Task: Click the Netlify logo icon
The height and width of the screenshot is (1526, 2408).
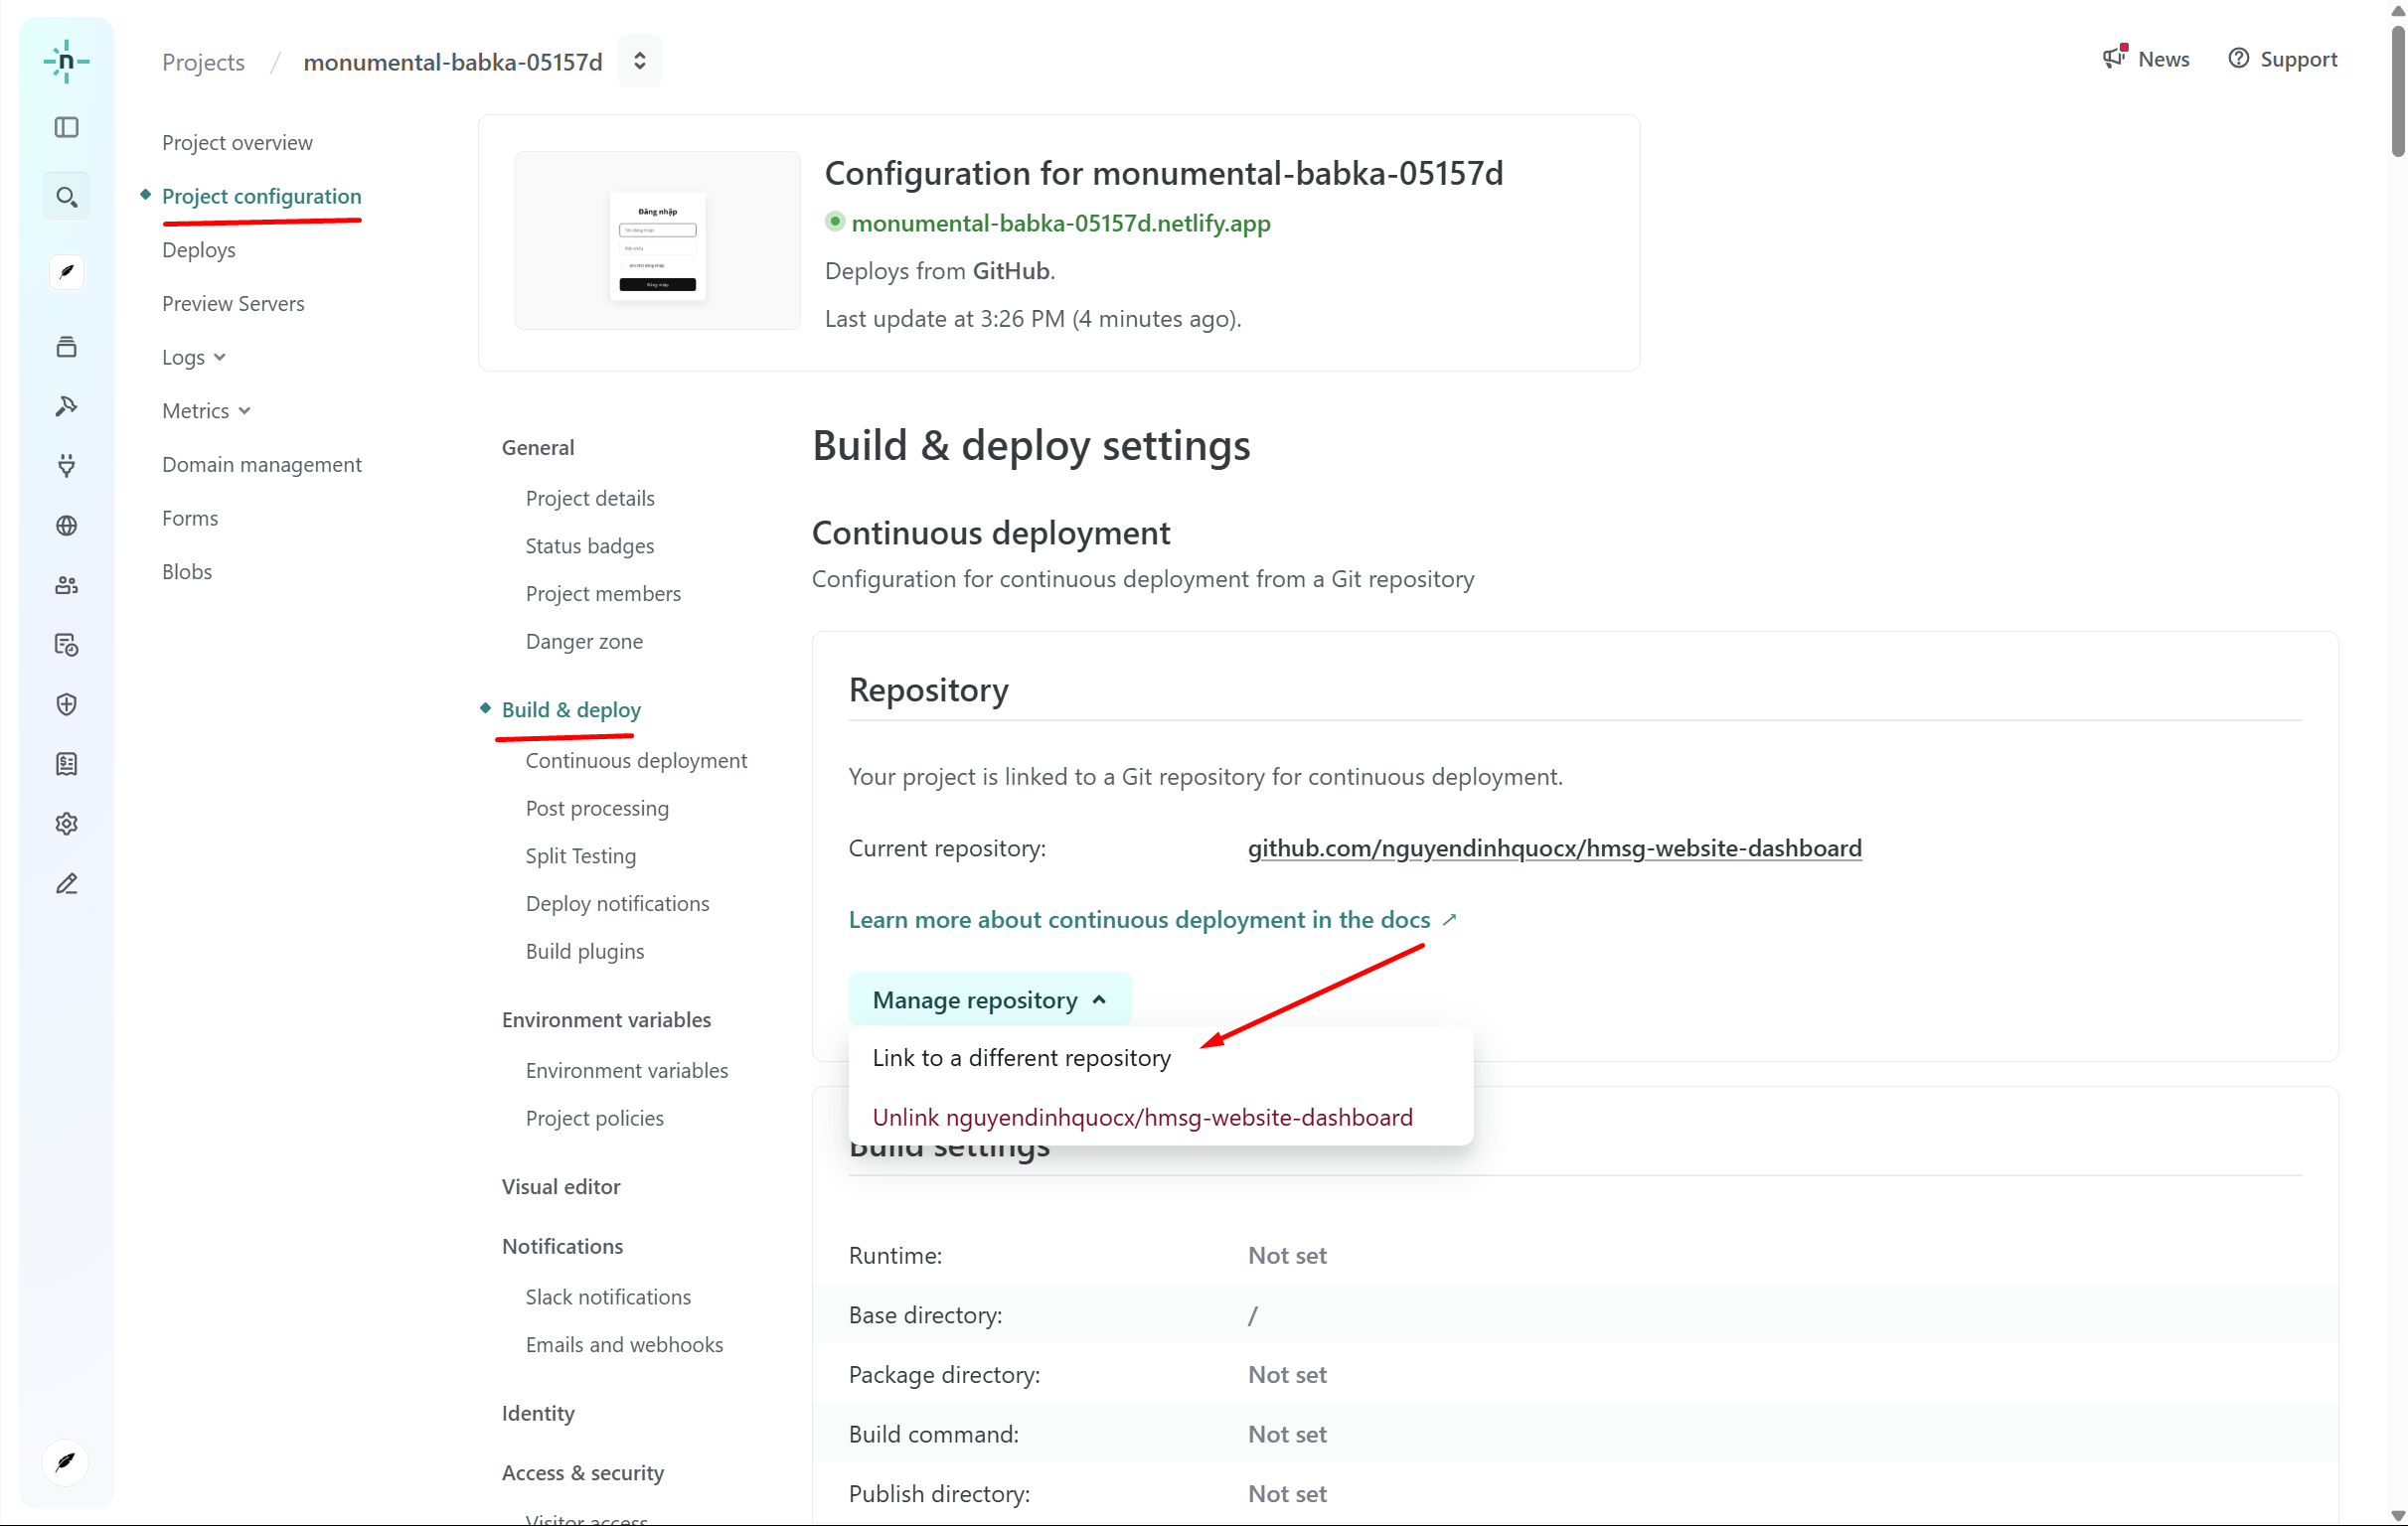Action: point(66,61)
